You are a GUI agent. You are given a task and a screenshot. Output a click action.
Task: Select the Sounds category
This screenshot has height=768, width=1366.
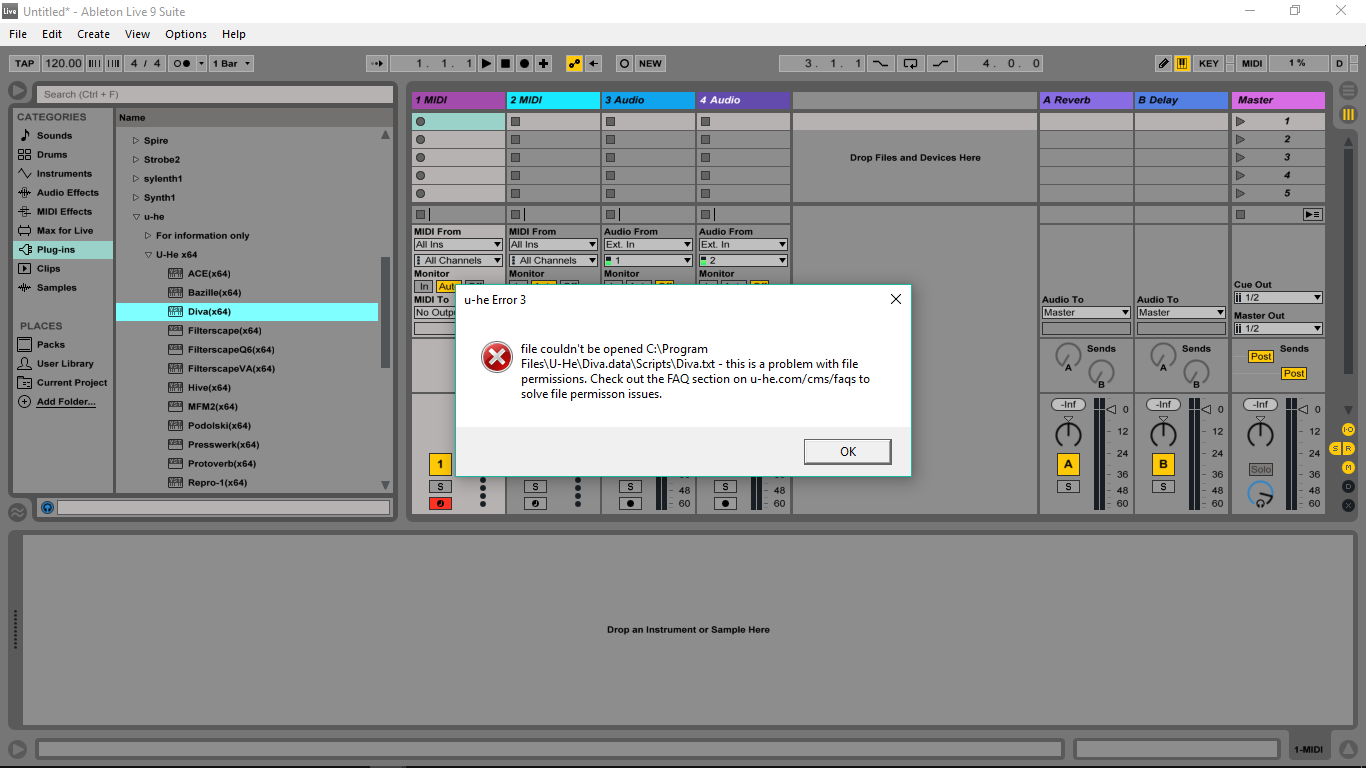coord(62,135)
